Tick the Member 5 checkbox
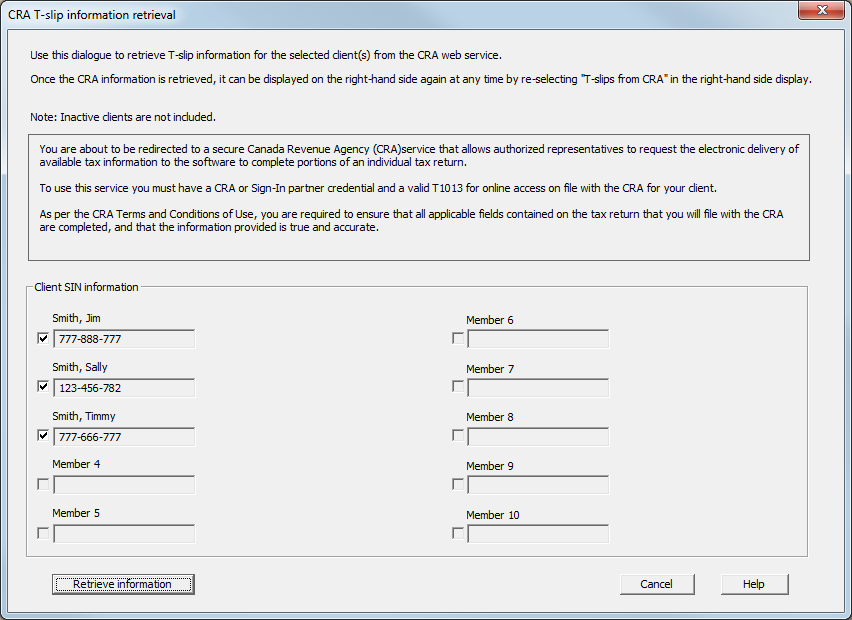 tap(43, 533)
